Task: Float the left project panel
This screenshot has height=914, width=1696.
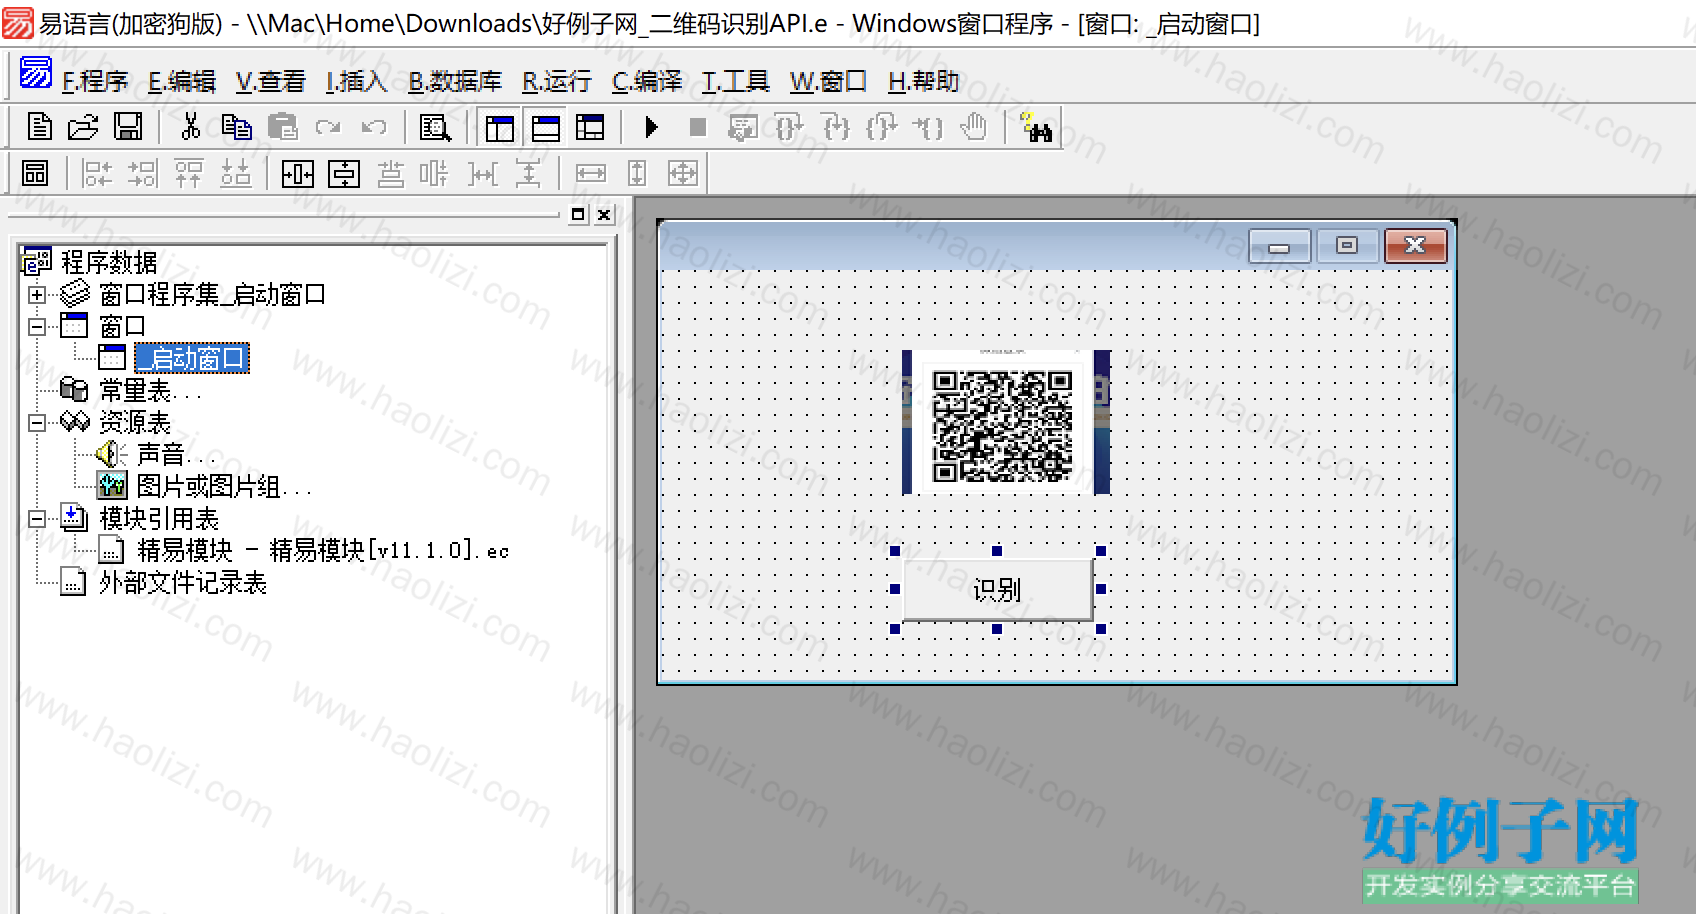Action: pos(578,215)
